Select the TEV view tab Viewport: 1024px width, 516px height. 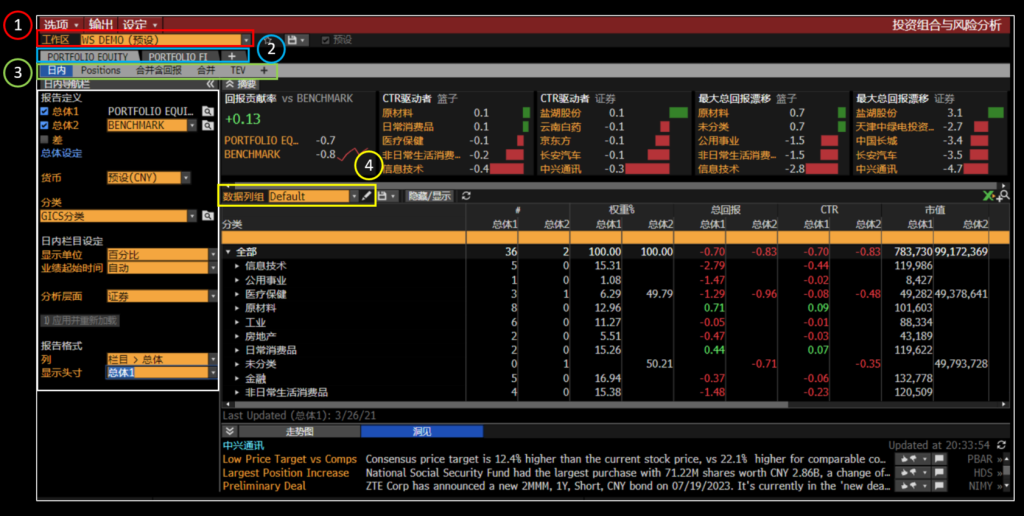point(238,70)
